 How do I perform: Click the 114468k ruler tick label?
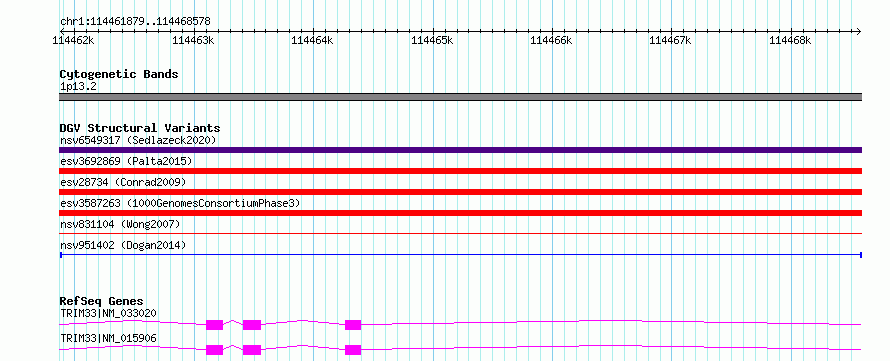790,40
